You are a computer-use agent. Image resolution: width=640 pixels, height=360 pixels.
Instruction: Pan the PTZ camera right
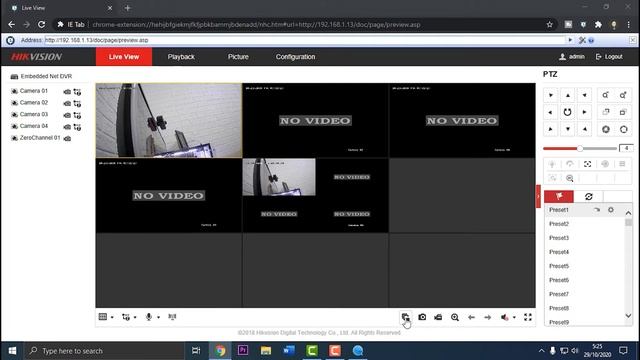tap(584, 112)
